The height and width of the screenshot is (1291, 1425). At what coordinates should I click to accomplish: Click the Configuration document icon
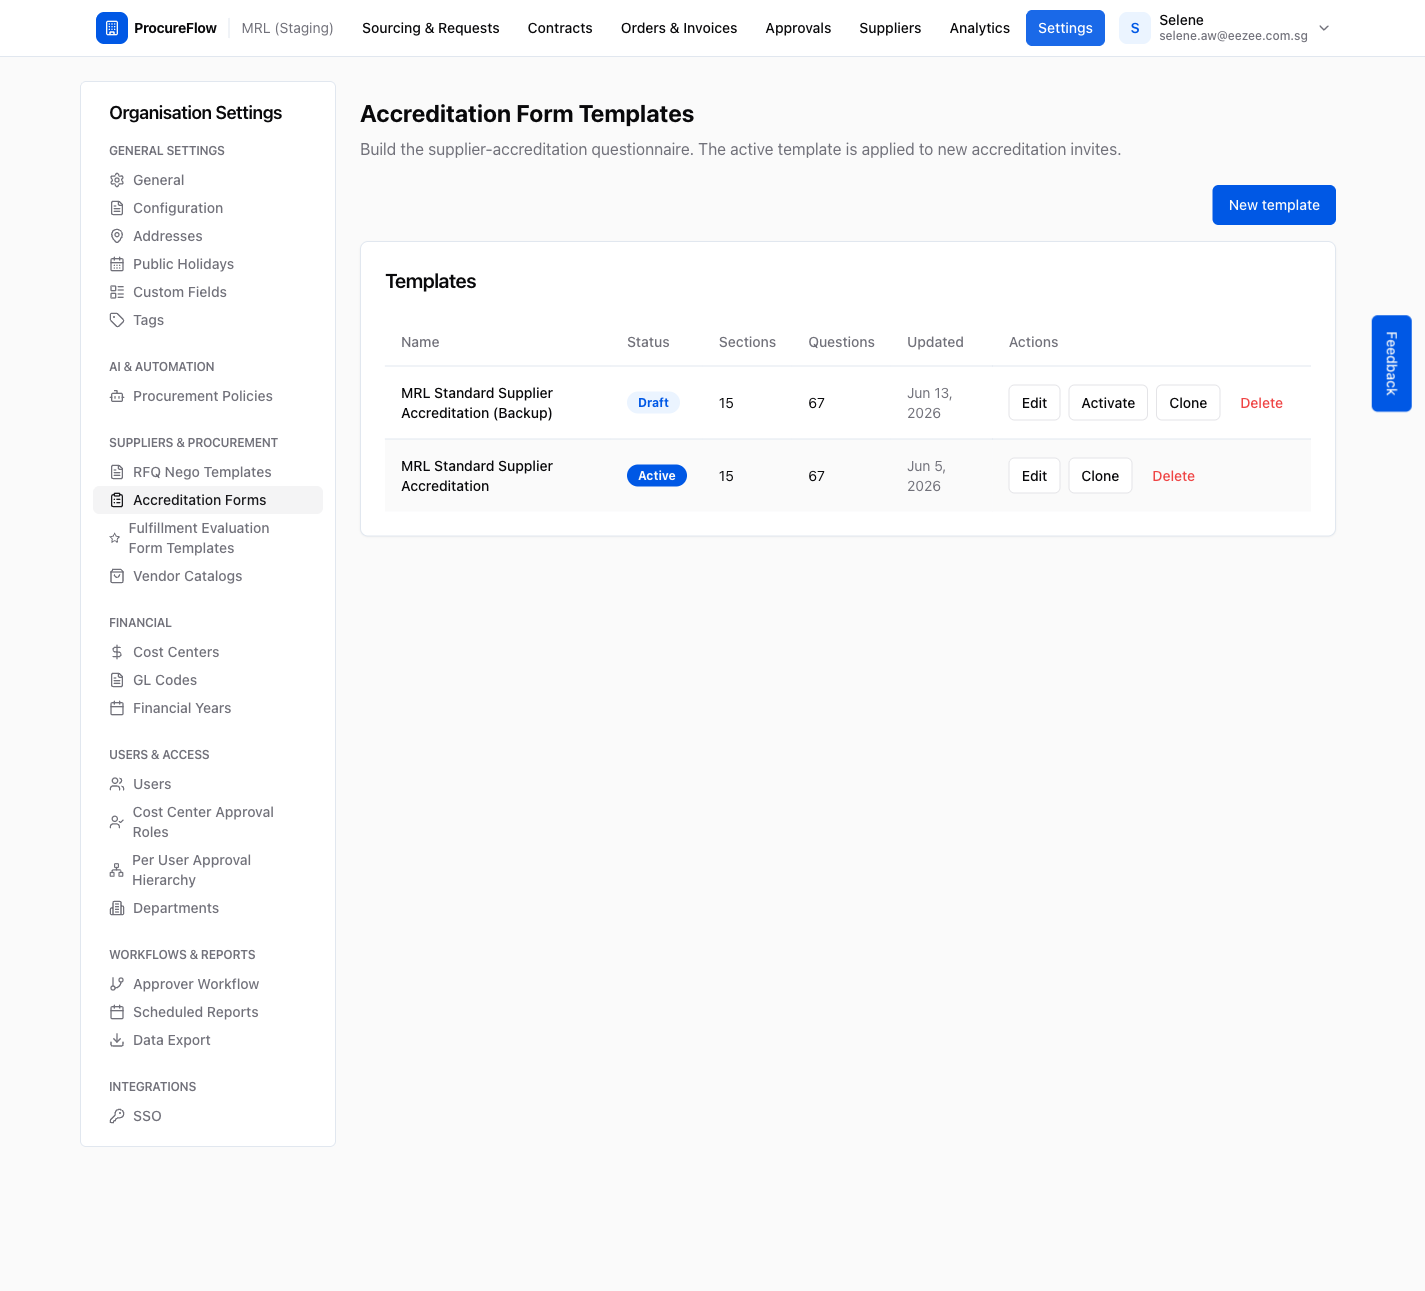pos(117,208)
